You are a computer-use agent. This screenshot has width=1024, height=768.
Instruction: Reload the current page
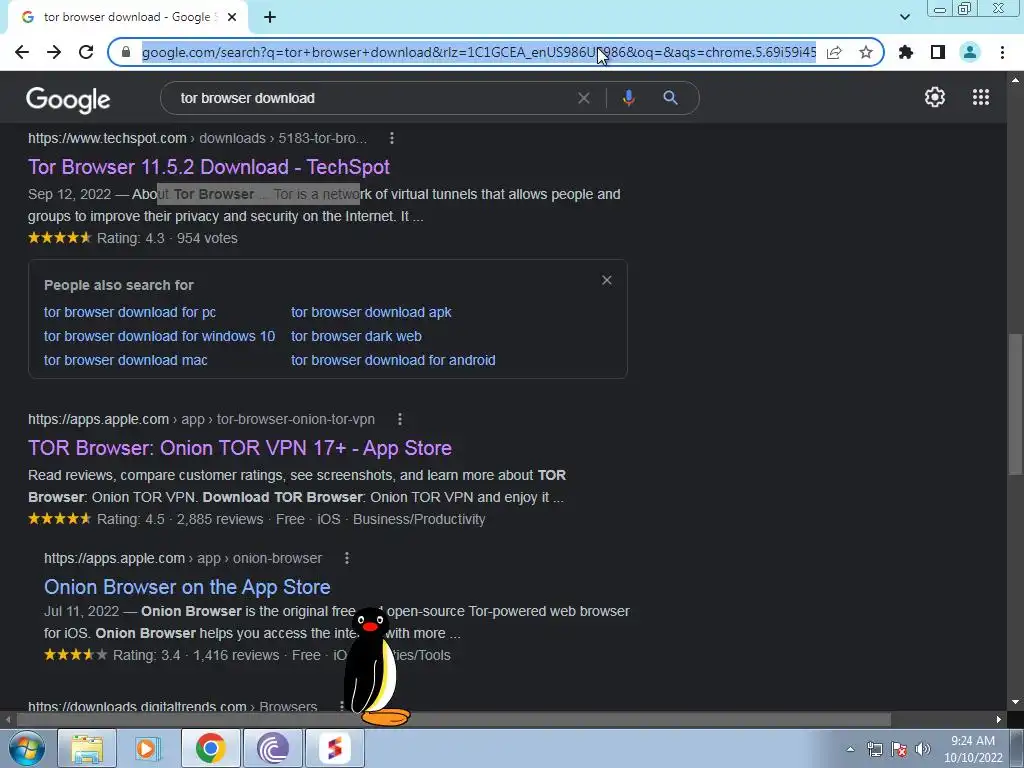tap(86, 52)
